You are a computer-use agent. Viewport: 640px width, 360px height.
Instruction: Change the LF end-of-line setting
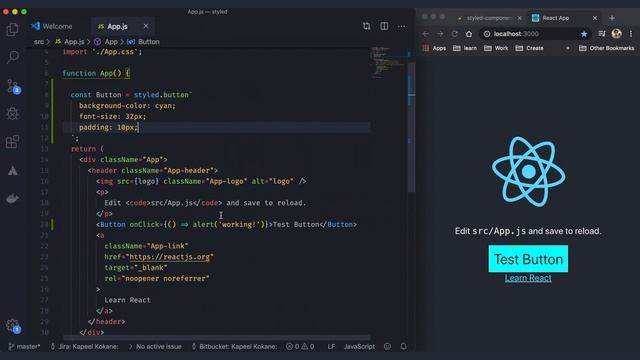pos(331,347)
